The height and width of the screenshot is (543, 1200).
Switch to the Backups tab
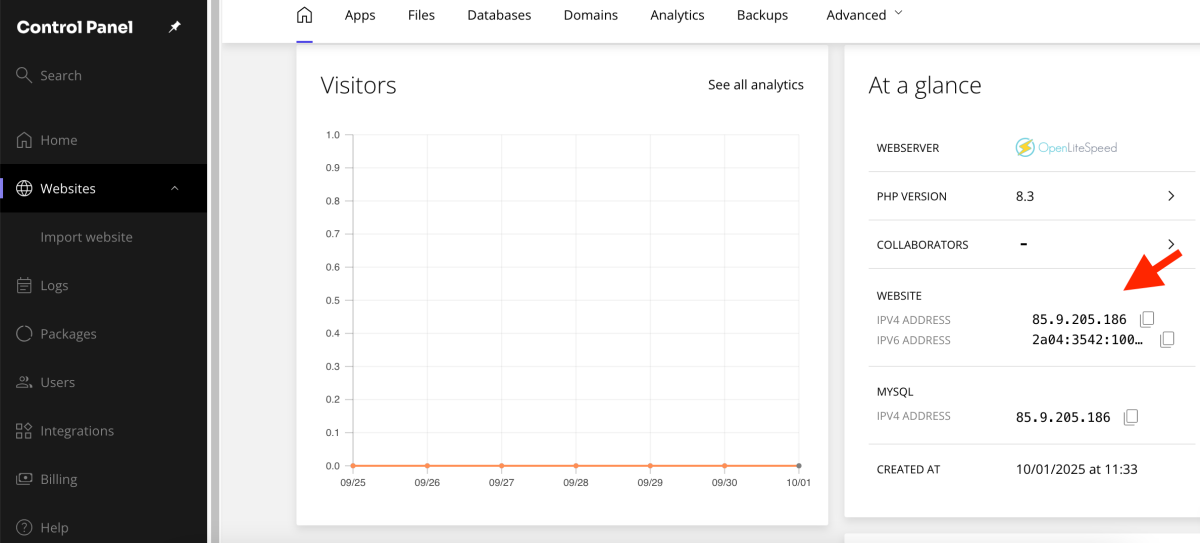coord(762,15)
